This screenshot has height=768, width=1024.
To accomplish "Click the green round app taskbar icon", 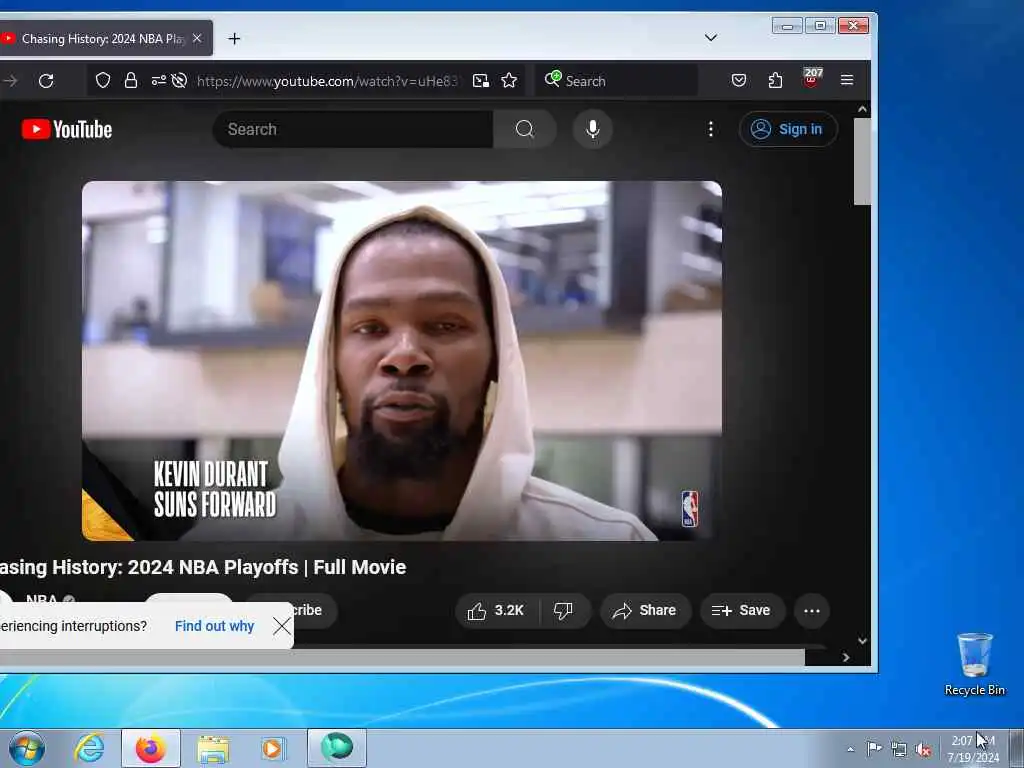I will (x=337, y=748).
